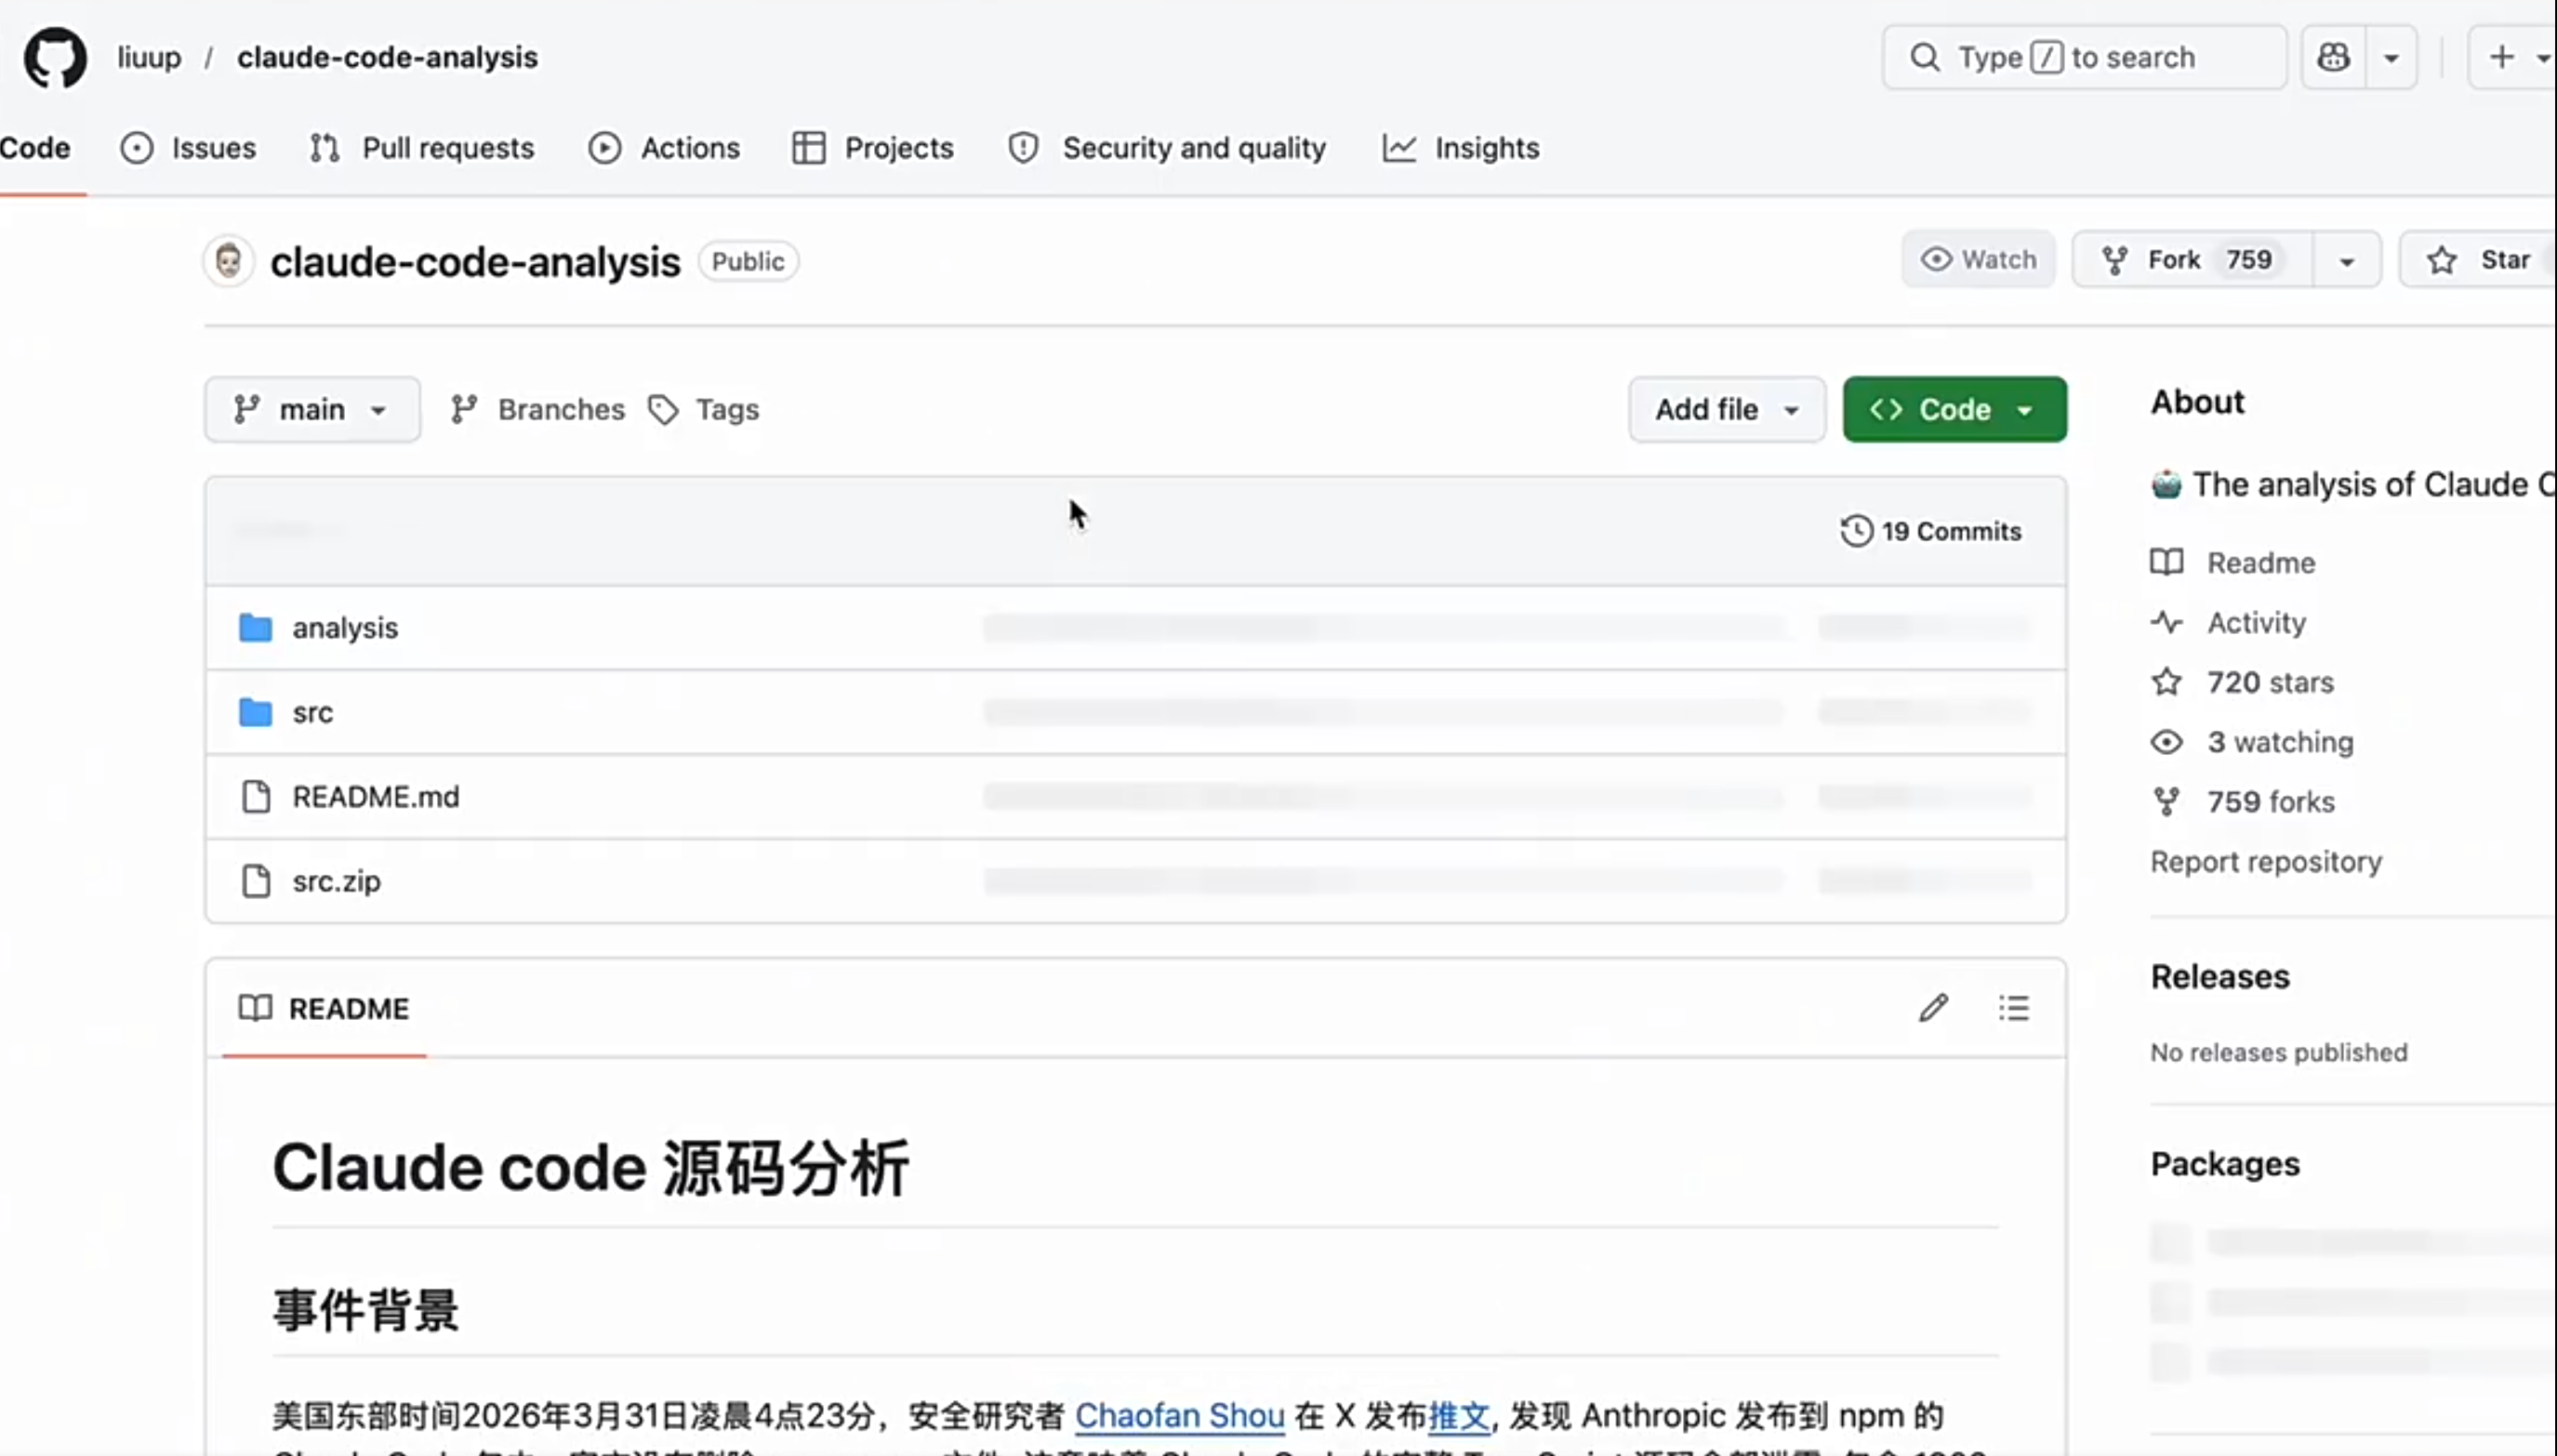The width and height of the screenshot is (2557, 1456).
Task: Click the Public visibility badge
Action: [x=748, y=262]
